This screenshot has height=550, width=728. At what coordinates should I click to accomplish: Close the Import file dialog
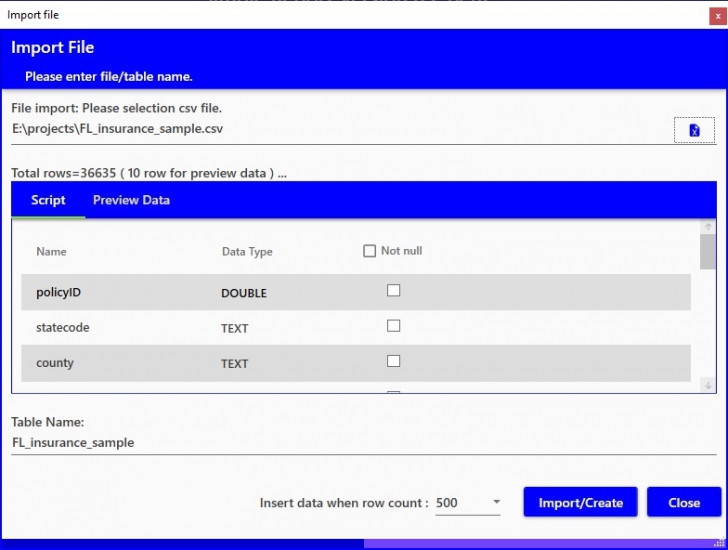pos(718,16)
